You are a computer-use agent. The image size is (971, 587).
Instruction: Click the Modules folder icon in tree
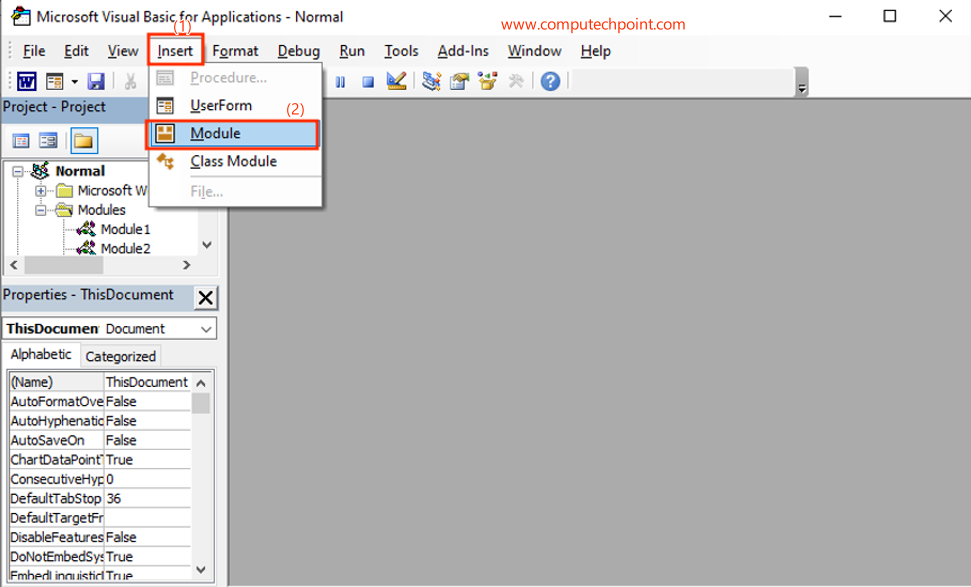(x=64, y=210)
